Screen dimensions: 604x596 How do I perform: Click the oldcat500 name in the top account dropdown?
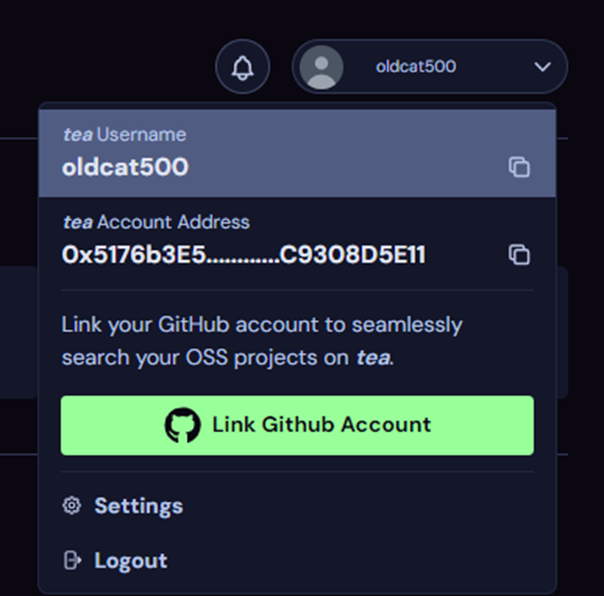(415, 67)
